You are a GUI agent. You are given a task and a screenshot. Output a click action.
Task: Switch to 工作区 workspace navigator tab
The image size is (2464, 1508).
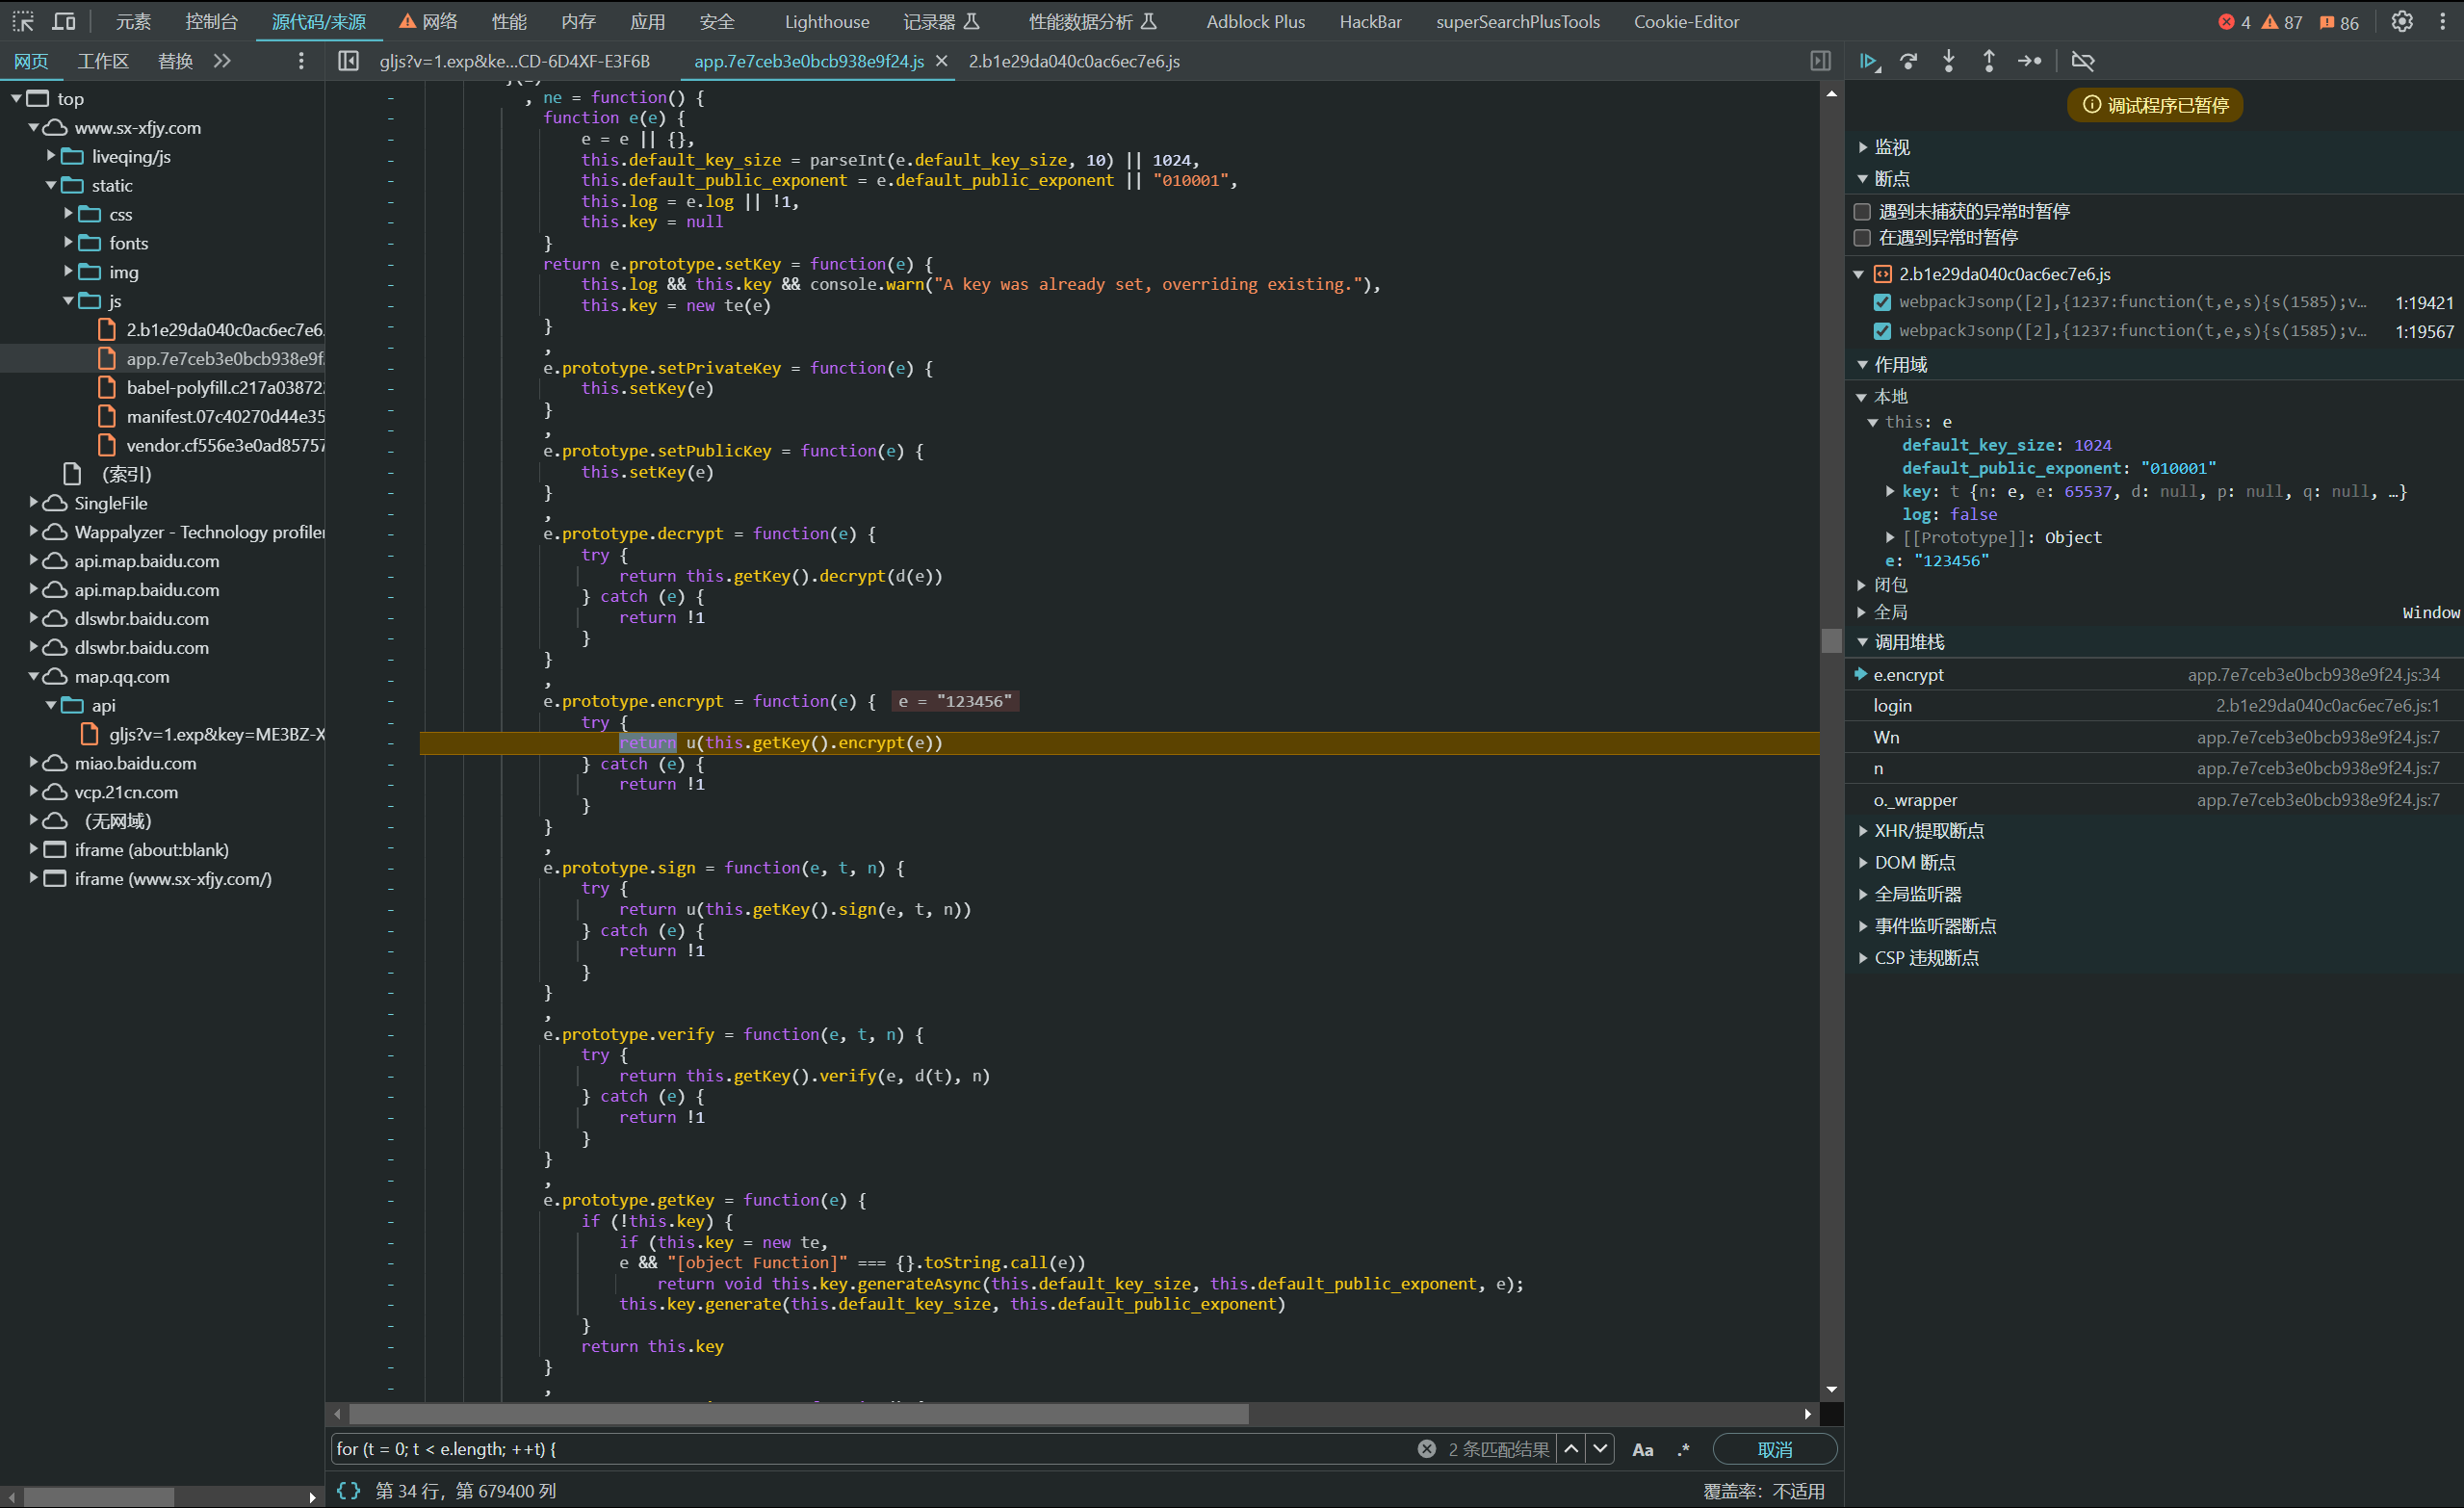[103, 61]
